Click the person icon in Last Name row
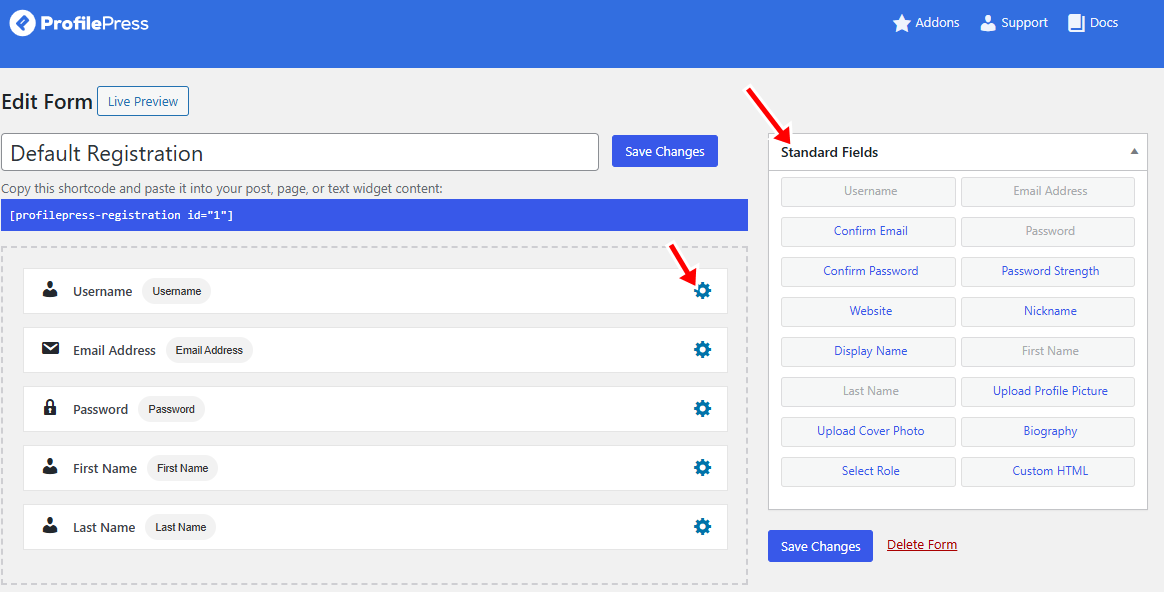The width and height of the screenshot is (1164, 592). pos(50,525)
